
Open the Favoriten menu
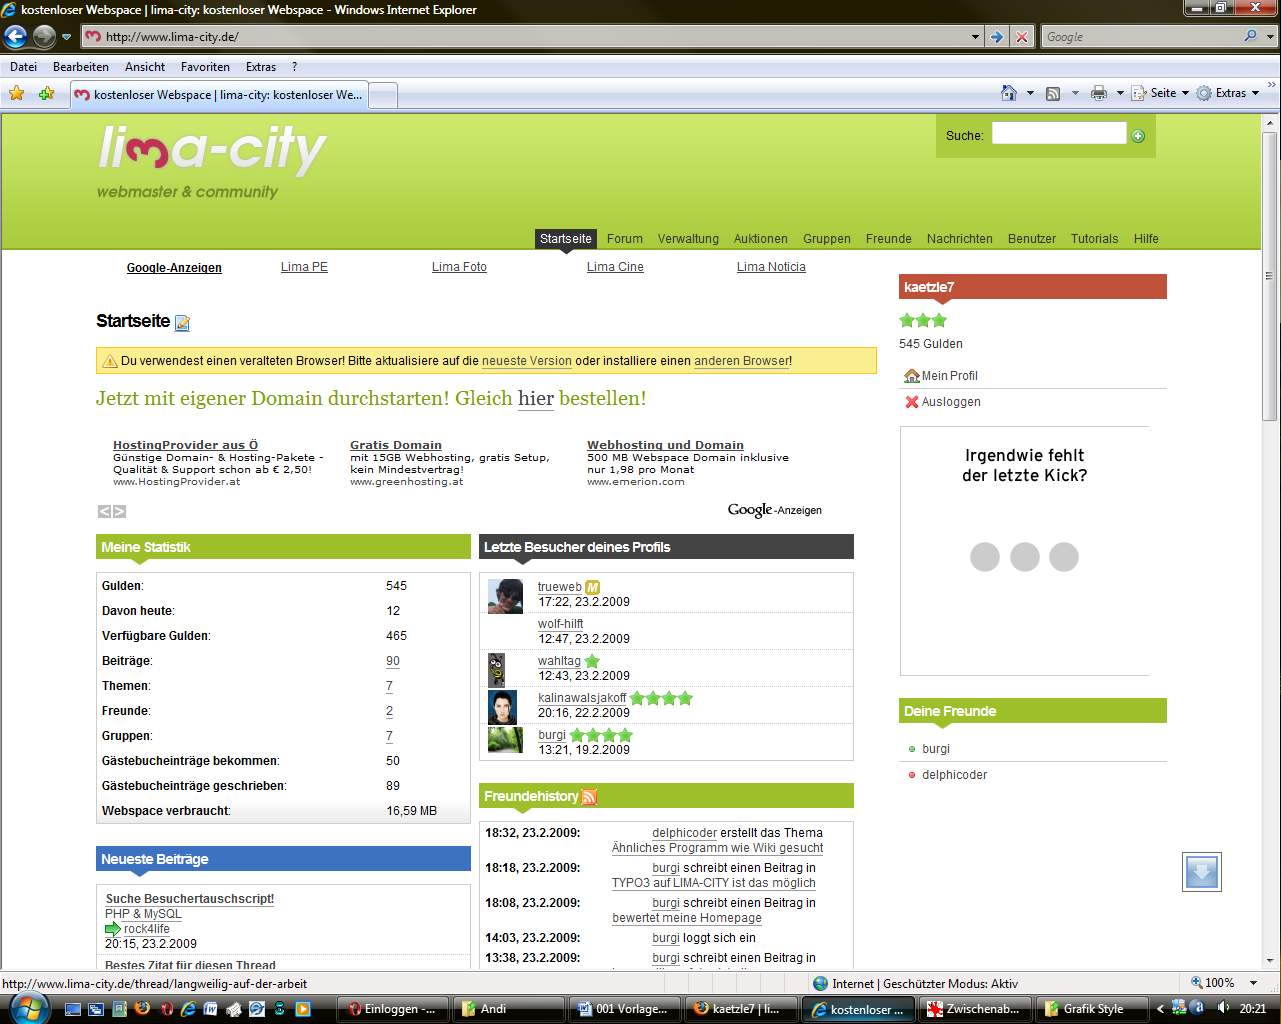tap(205, 67)
